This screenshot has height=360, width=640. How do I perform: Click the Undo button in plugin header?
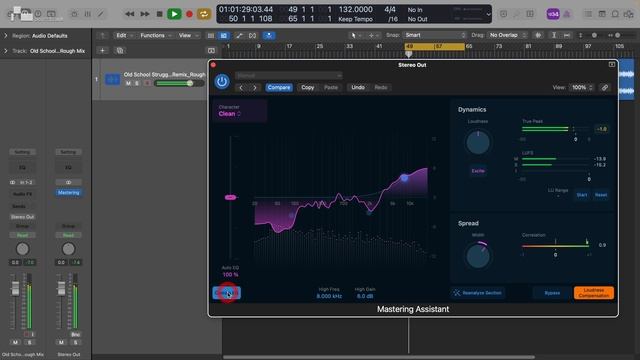(358, 87)
